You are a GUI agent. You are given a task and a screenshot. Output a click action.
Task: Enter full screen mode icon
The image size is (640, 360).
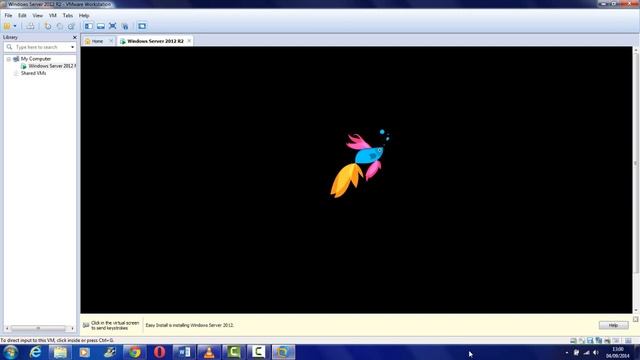click(113, 26)
